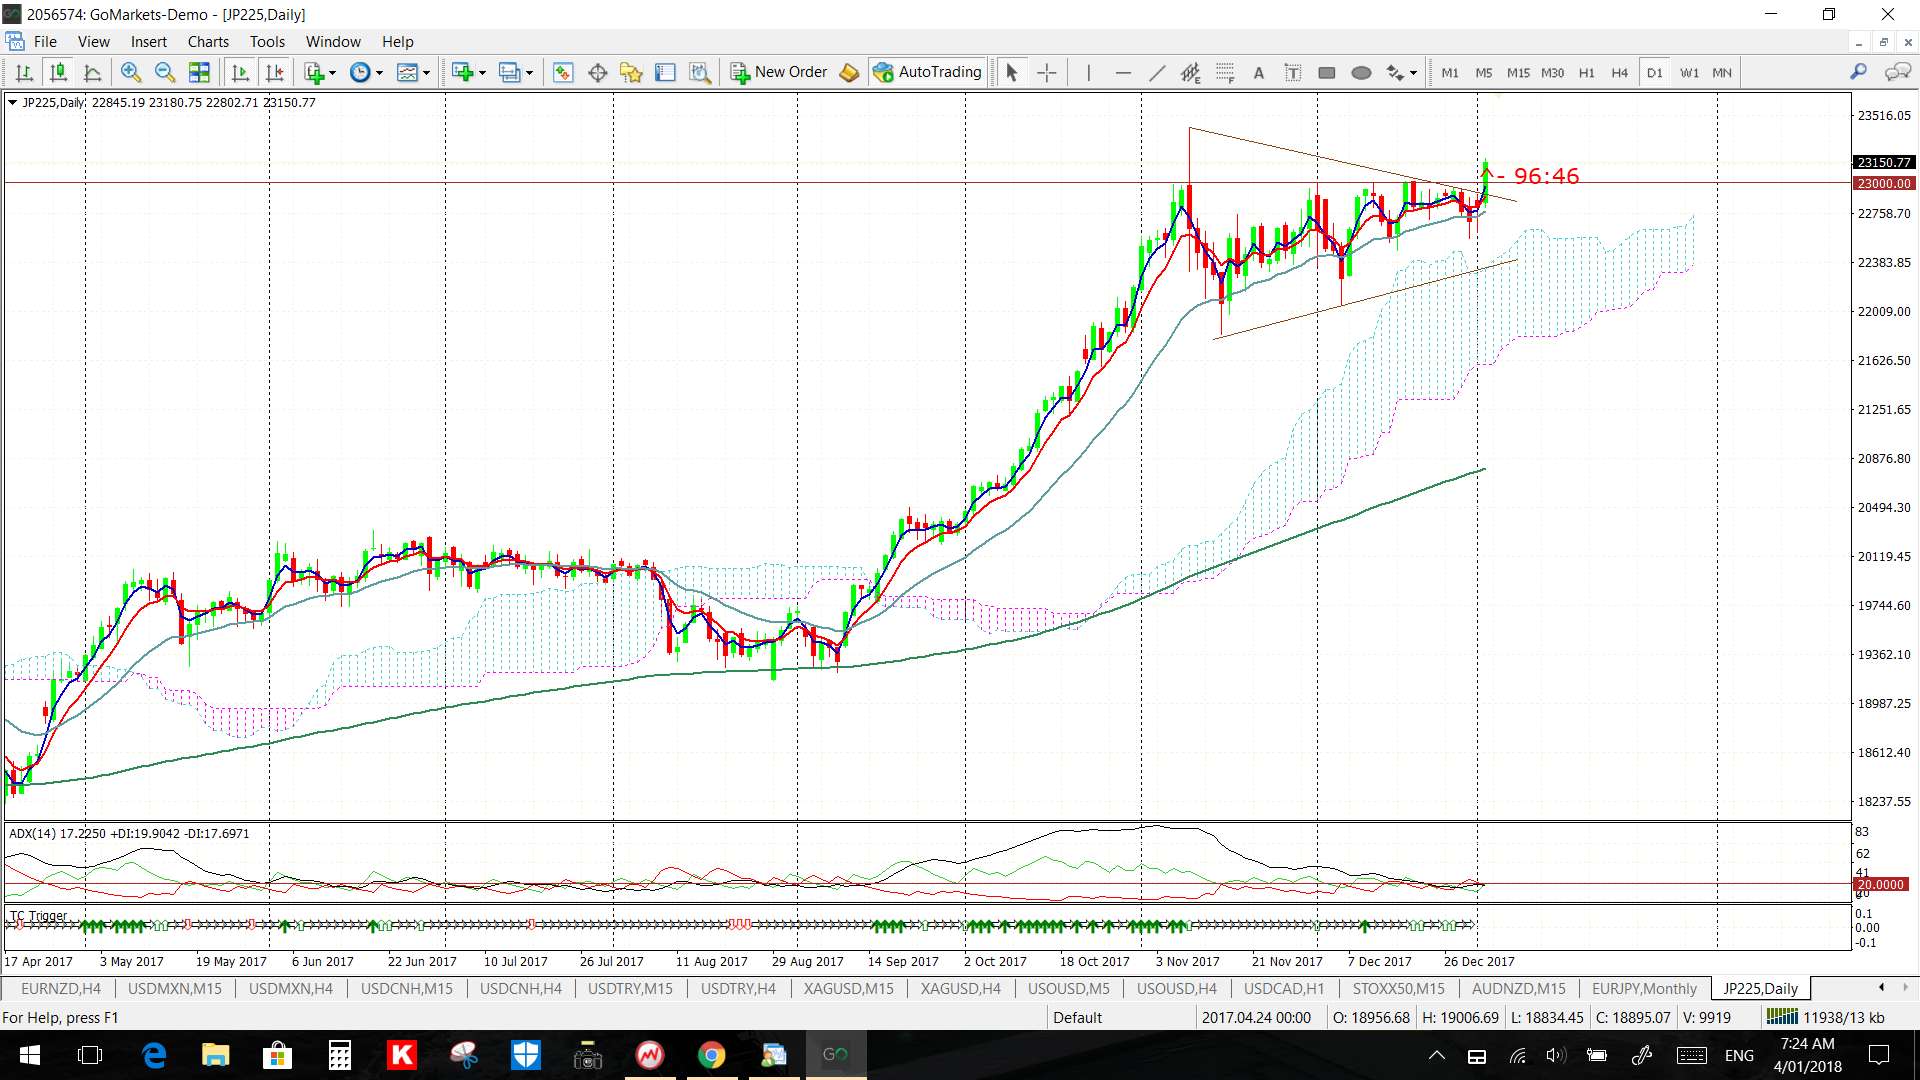Click the search magnifier icon in toolbar
This screenshot has height=1080, width=1920.
tap(1858, 72)
